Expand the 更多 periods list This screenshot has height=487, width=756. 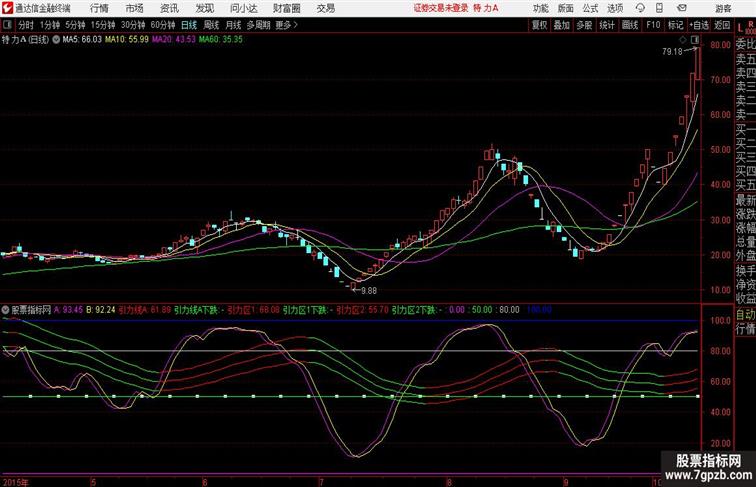click(286, 25)
